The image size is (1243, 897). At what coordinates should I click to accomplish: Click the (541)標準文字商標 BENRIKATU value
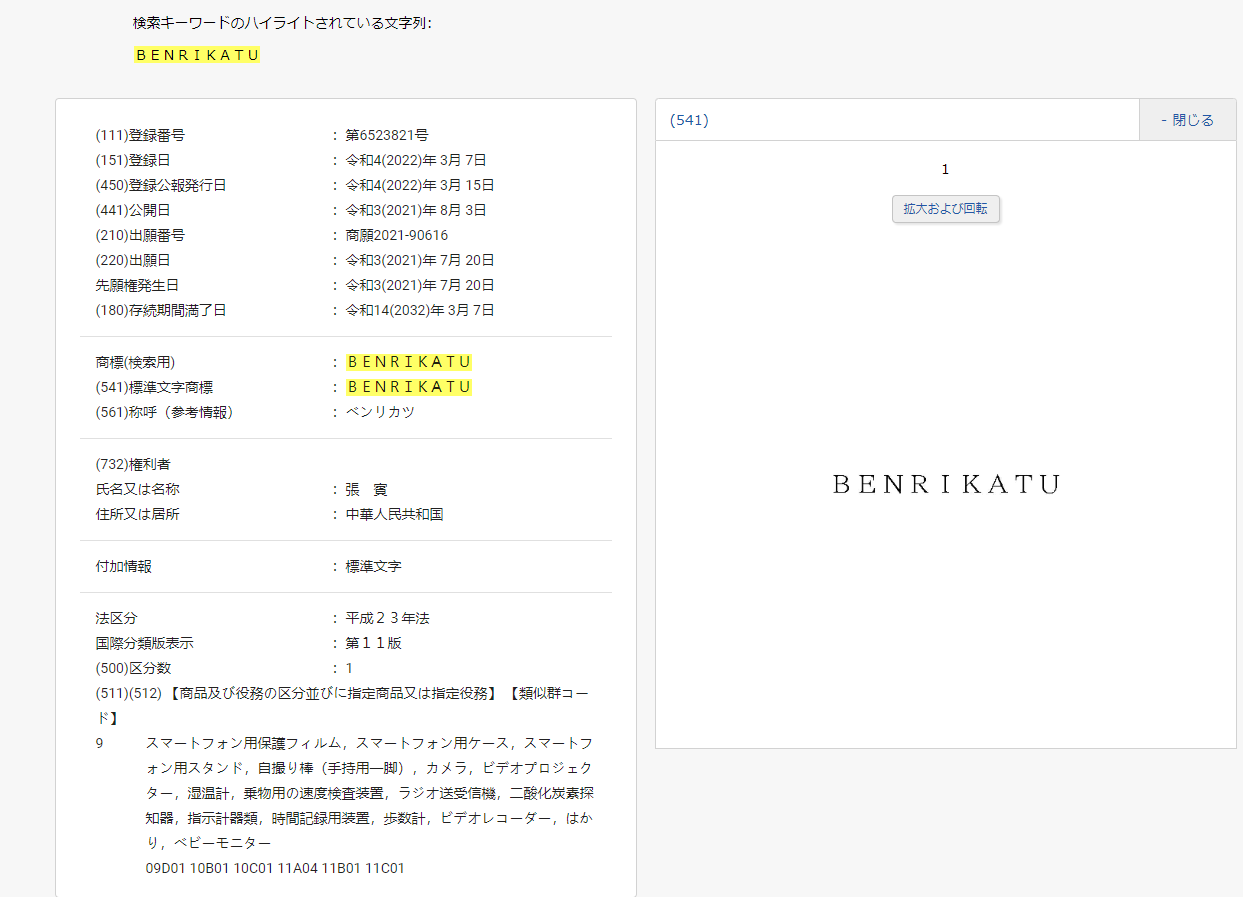409,387
